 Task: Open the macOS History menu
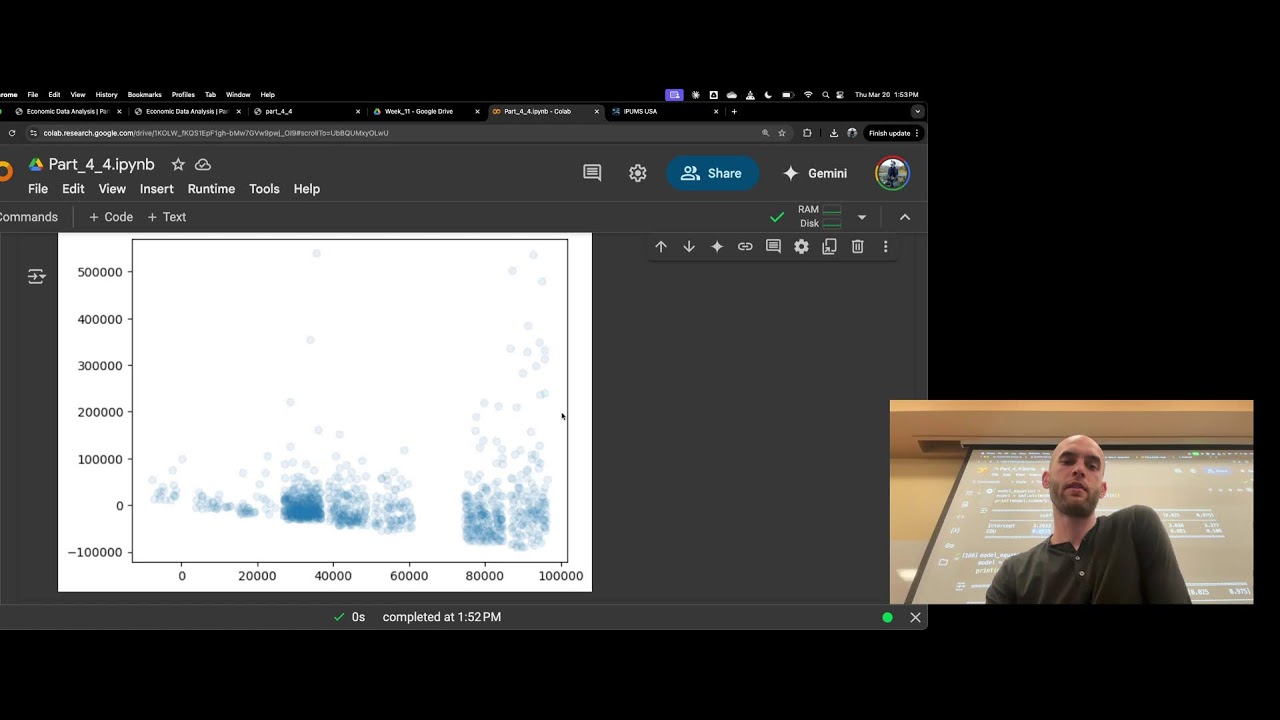(107, 95)
